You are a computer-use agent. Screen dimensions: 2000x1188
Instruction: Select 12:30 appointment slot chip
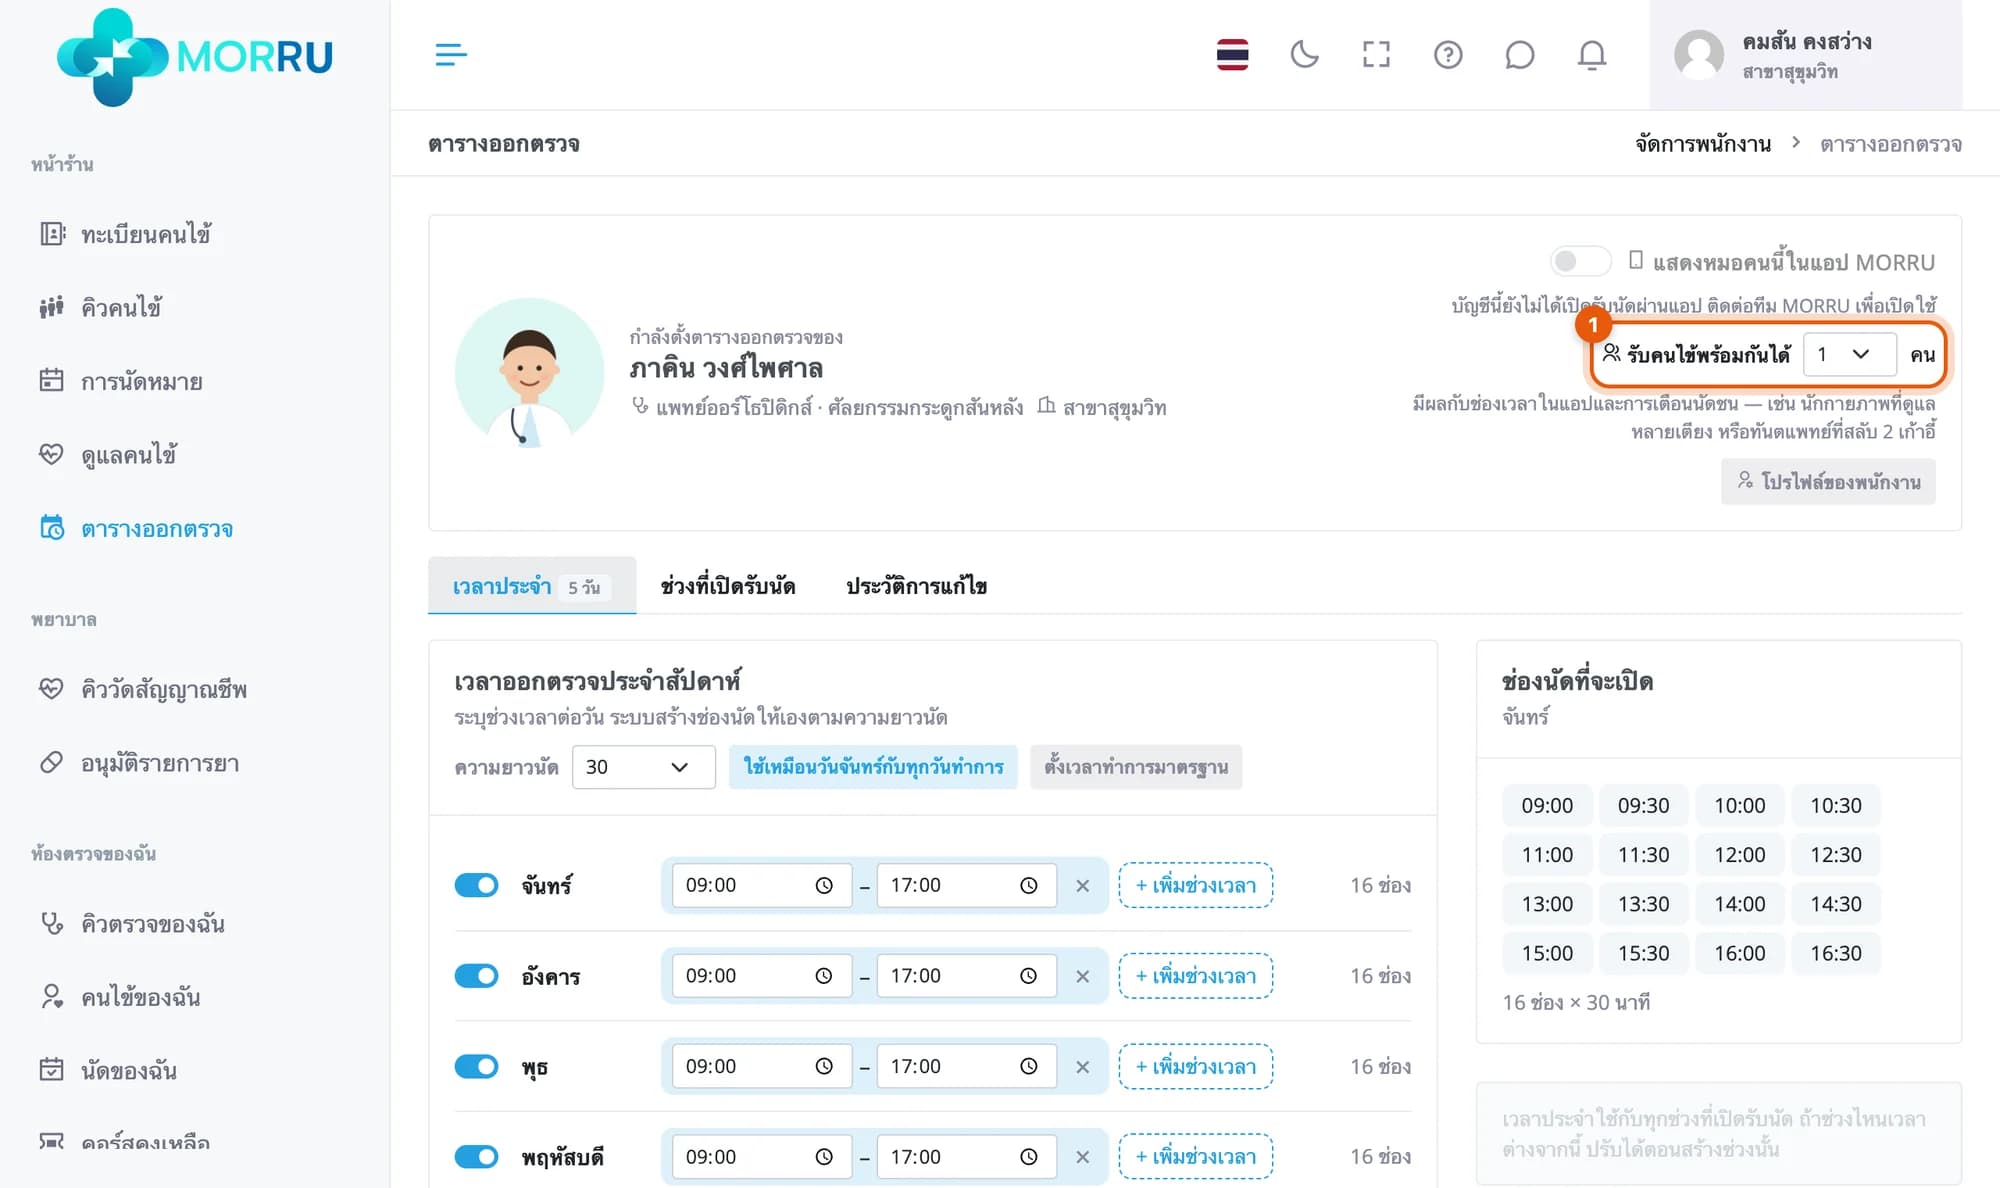point(1836,854)
